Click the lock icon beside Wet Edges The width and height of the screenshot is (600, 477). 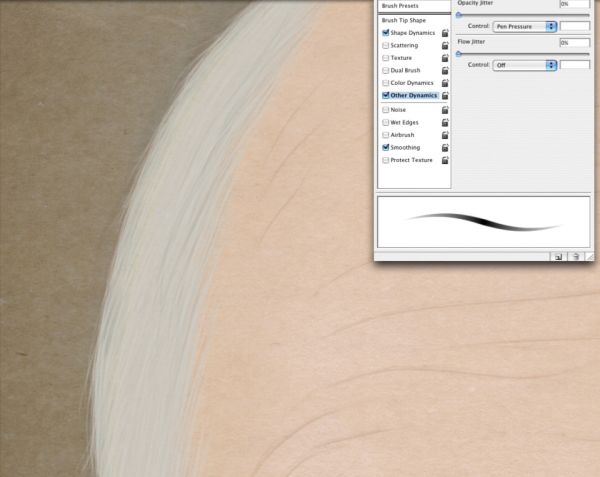(x=445, y=123)
